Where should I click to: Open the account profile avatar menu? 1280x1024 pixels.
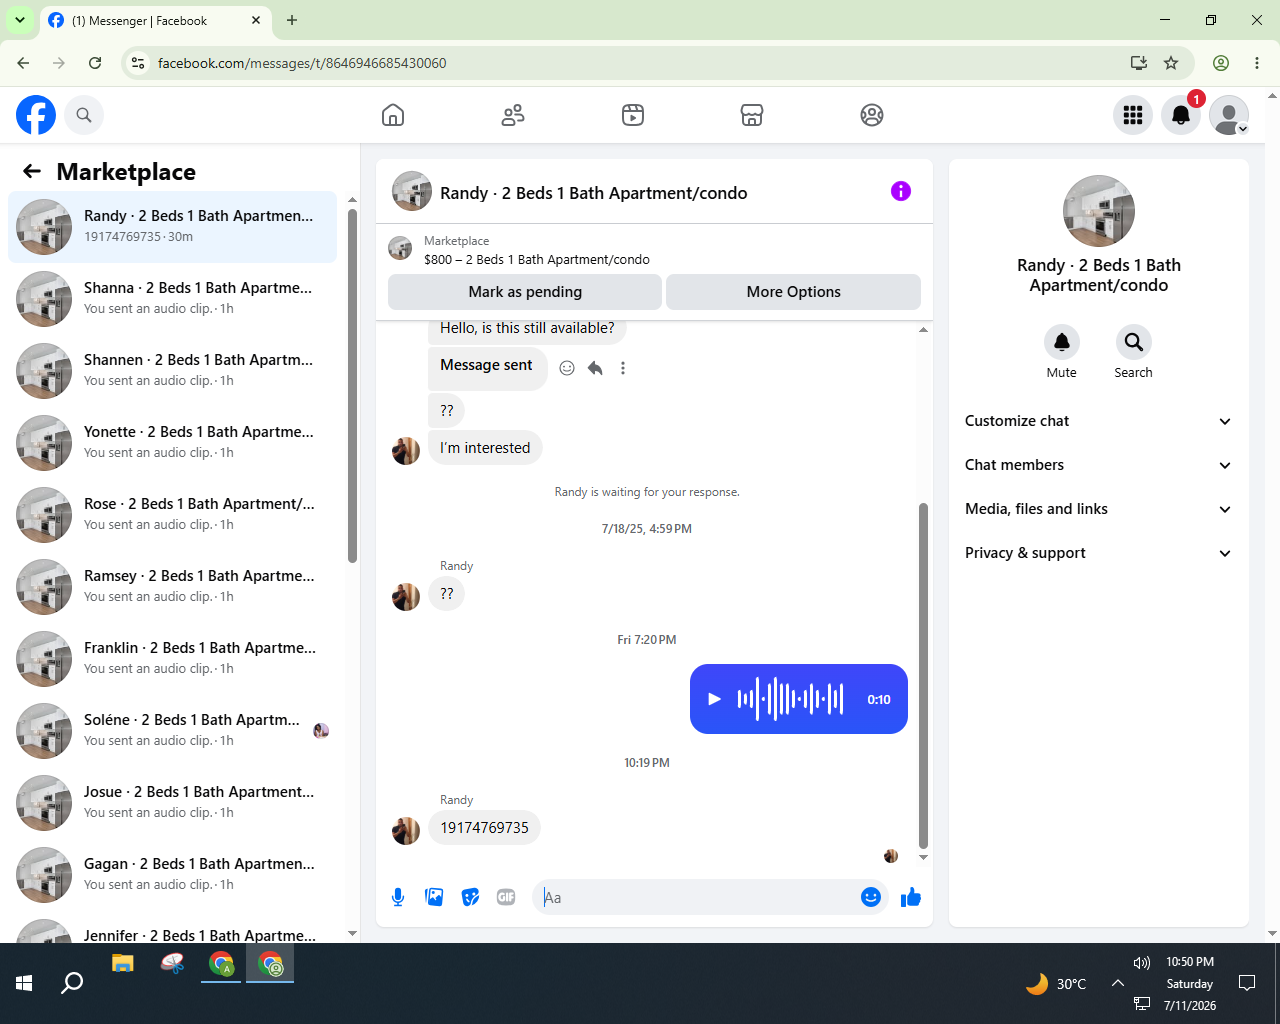pyautogui.click(x=1229, y=115)
